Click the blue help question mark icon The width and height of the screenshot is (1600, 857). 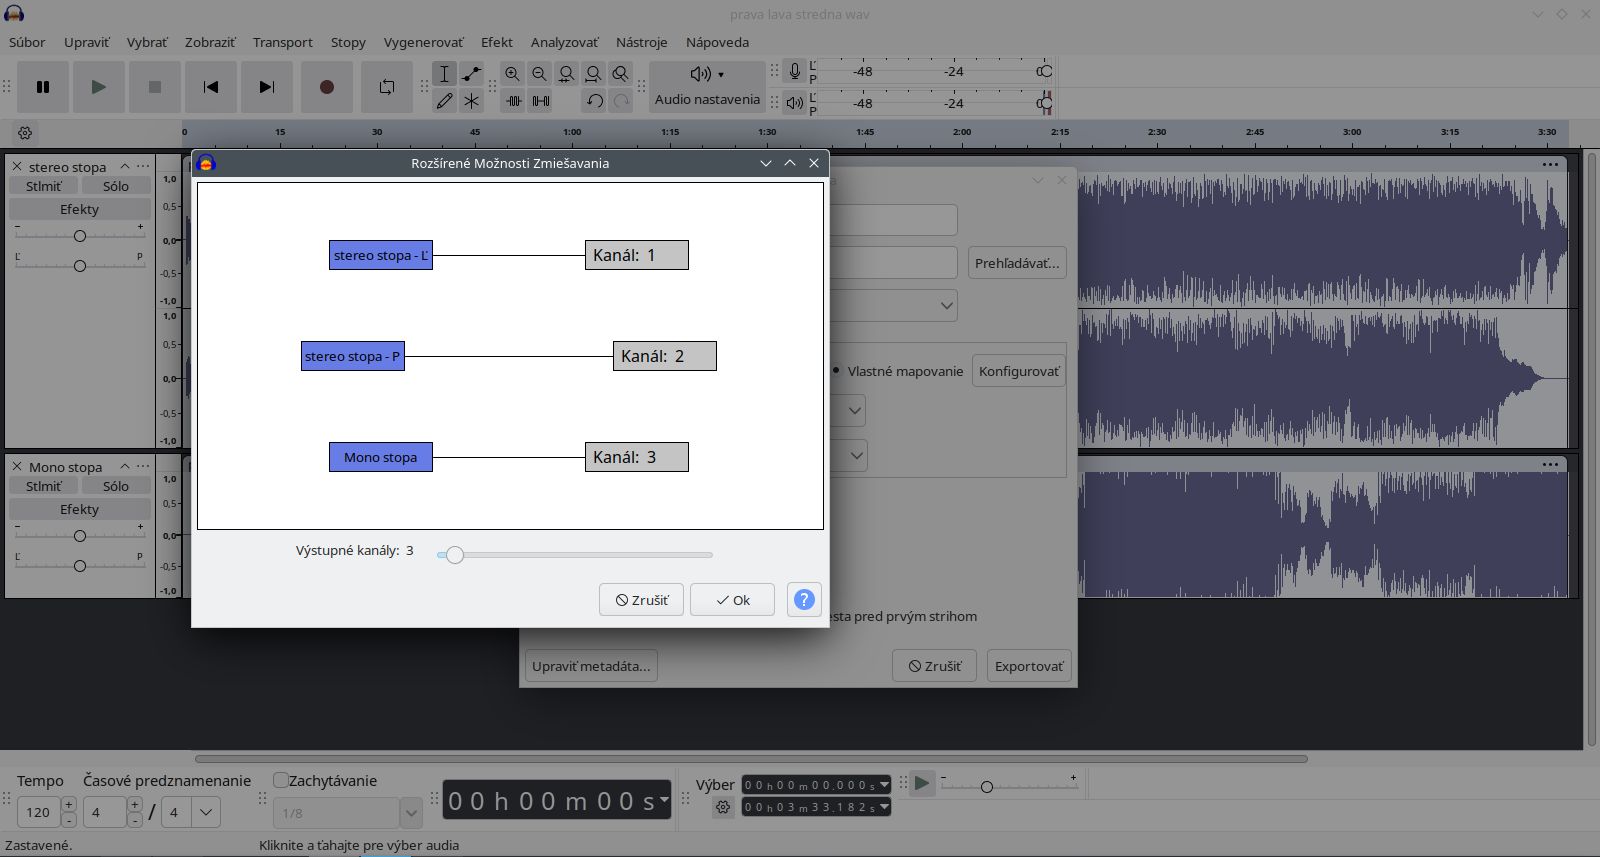pyautogui.click(x=804, y=600)
